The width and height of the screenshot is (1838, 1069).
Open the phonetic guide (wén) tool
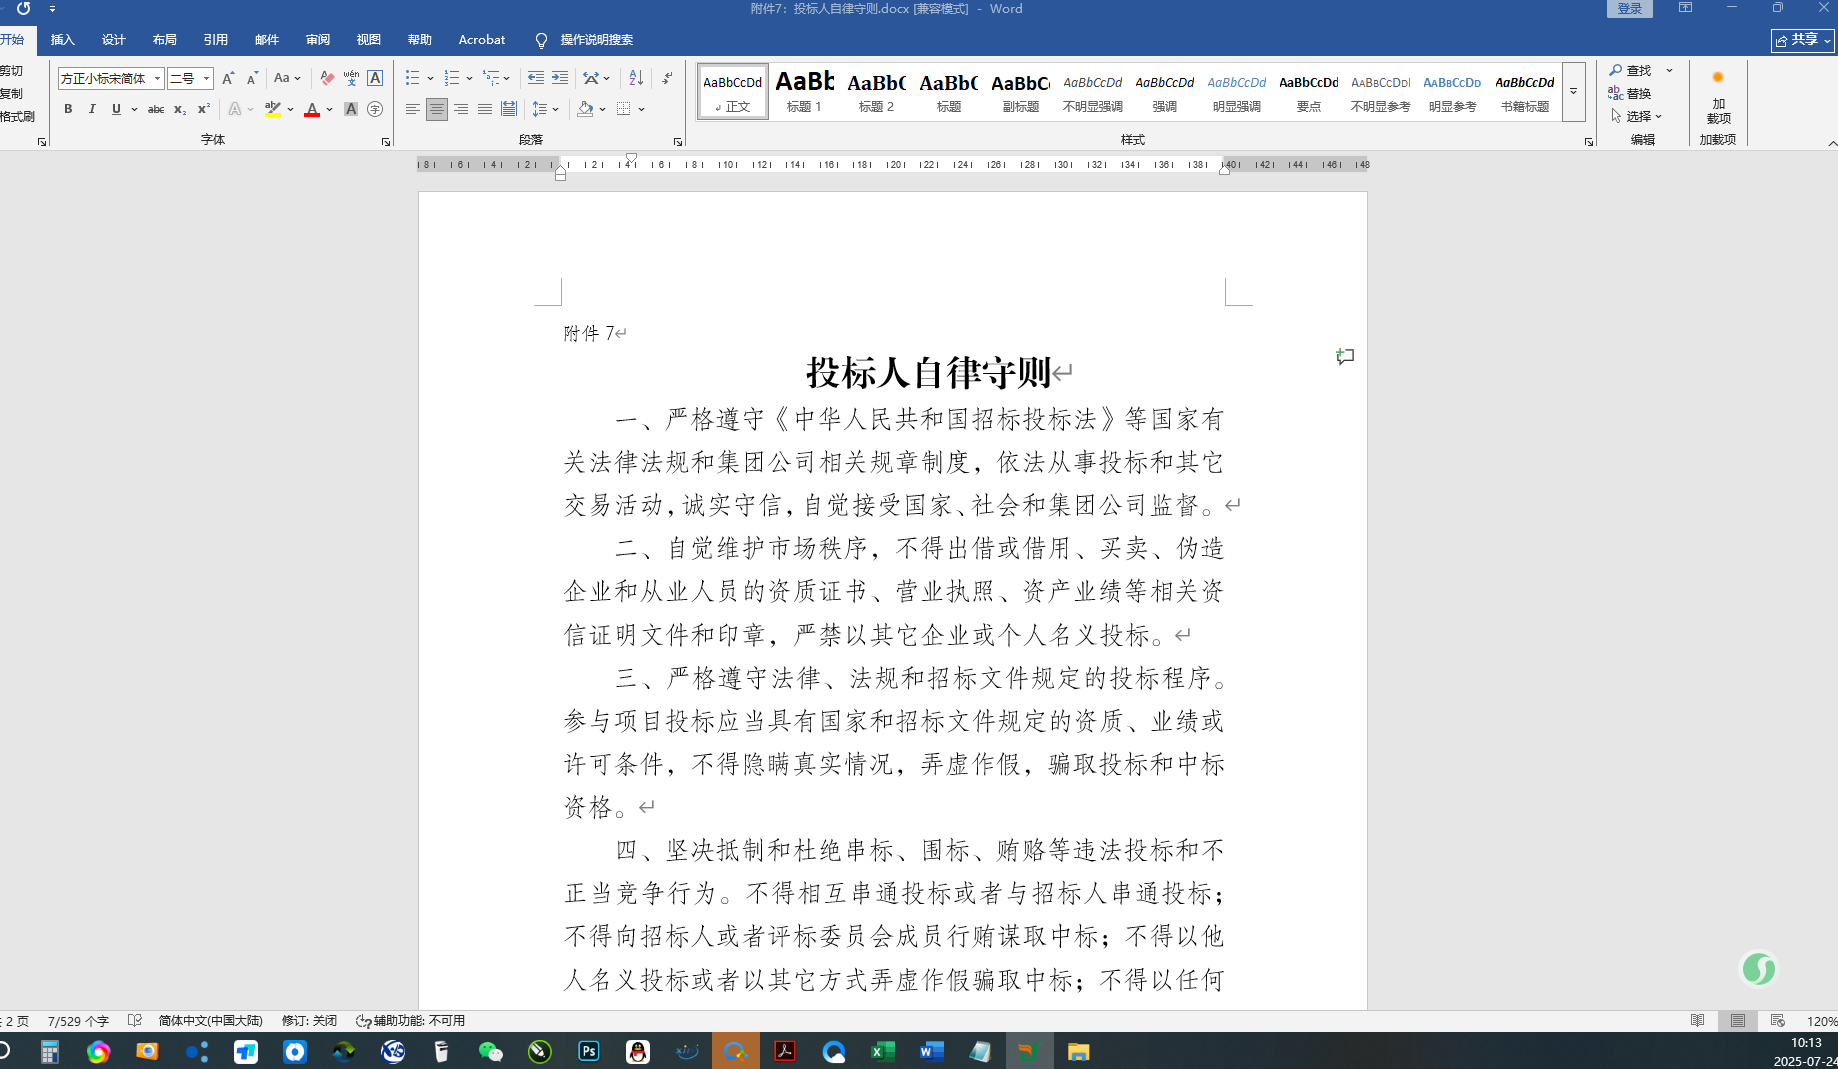(x=351, y=78)
